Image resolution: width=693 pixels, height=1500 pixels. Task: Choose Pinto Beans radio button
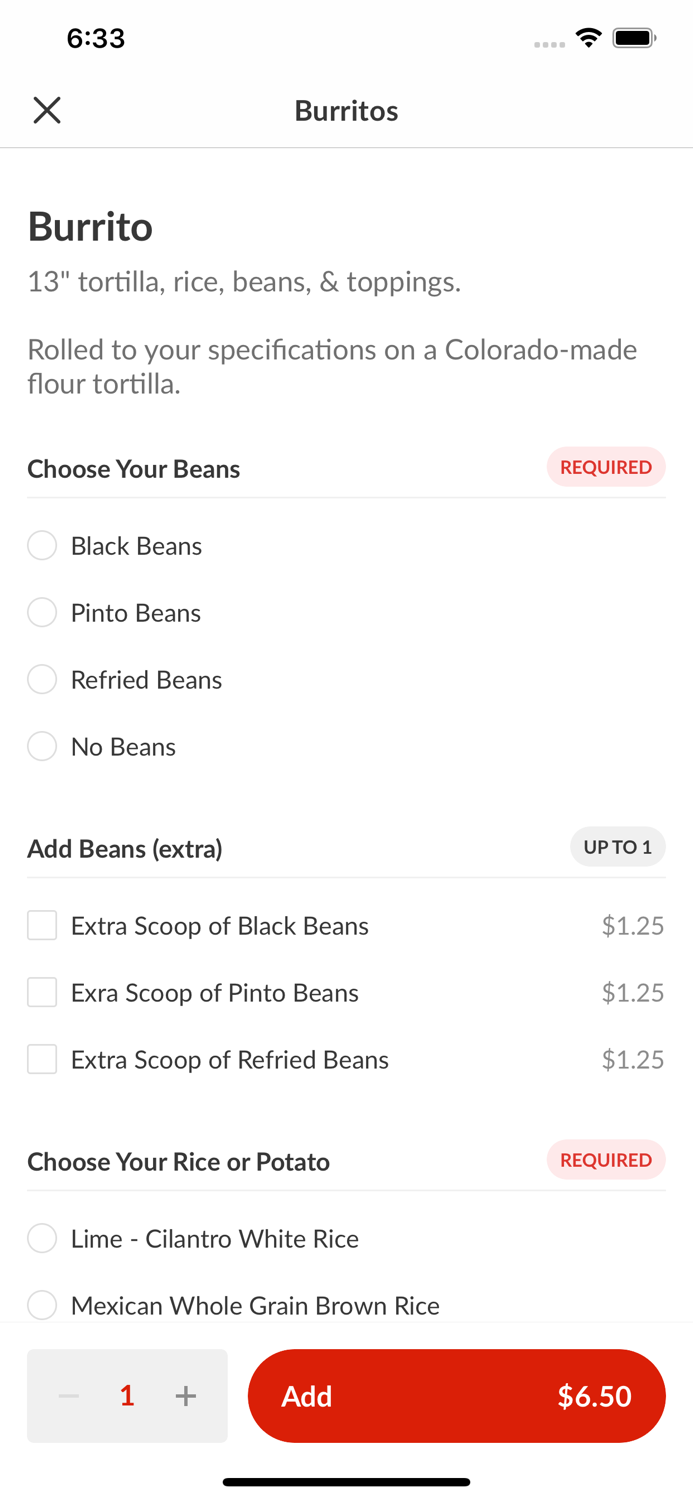coord(42,613)
